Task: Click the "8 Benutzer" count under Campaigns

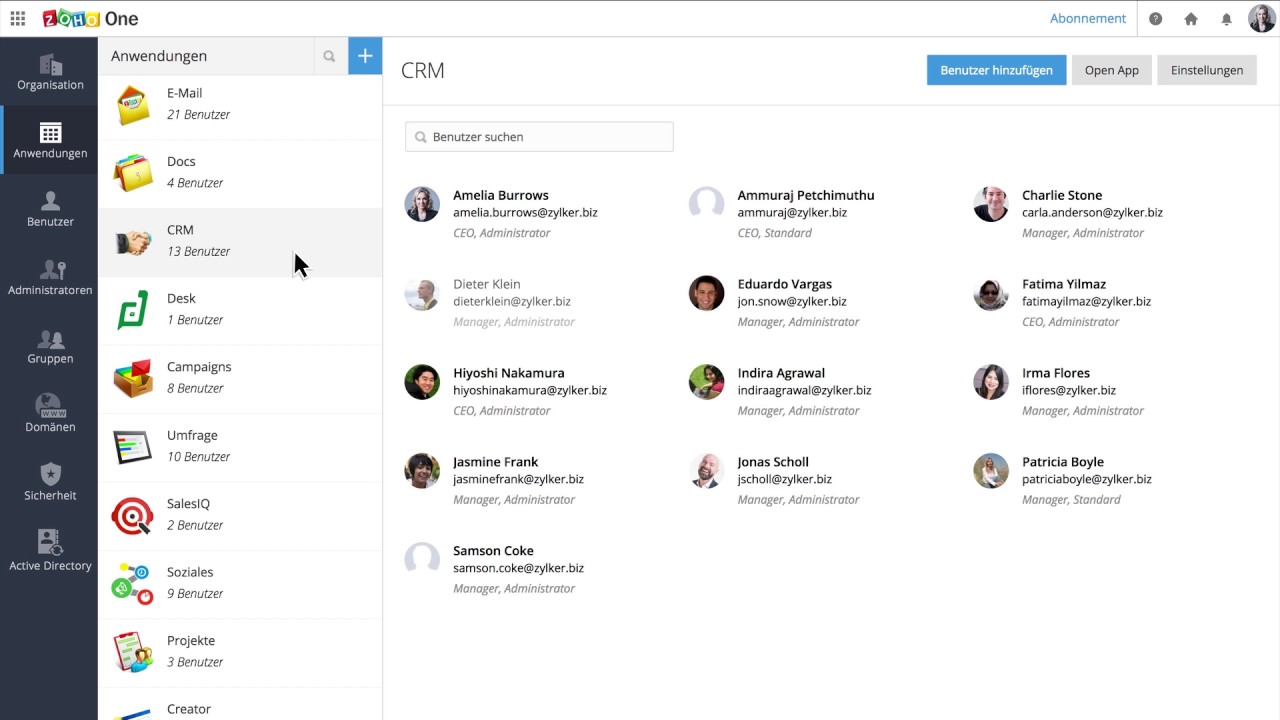Action: 195,389
